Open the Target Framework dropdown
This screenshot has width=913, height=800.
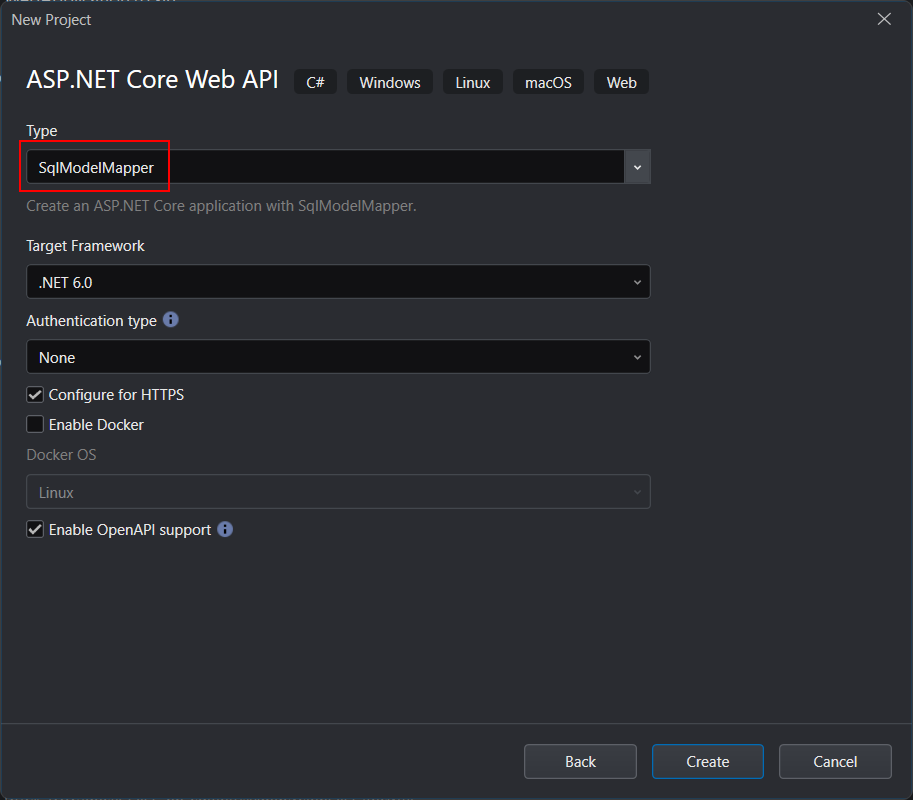pos(338,282)
